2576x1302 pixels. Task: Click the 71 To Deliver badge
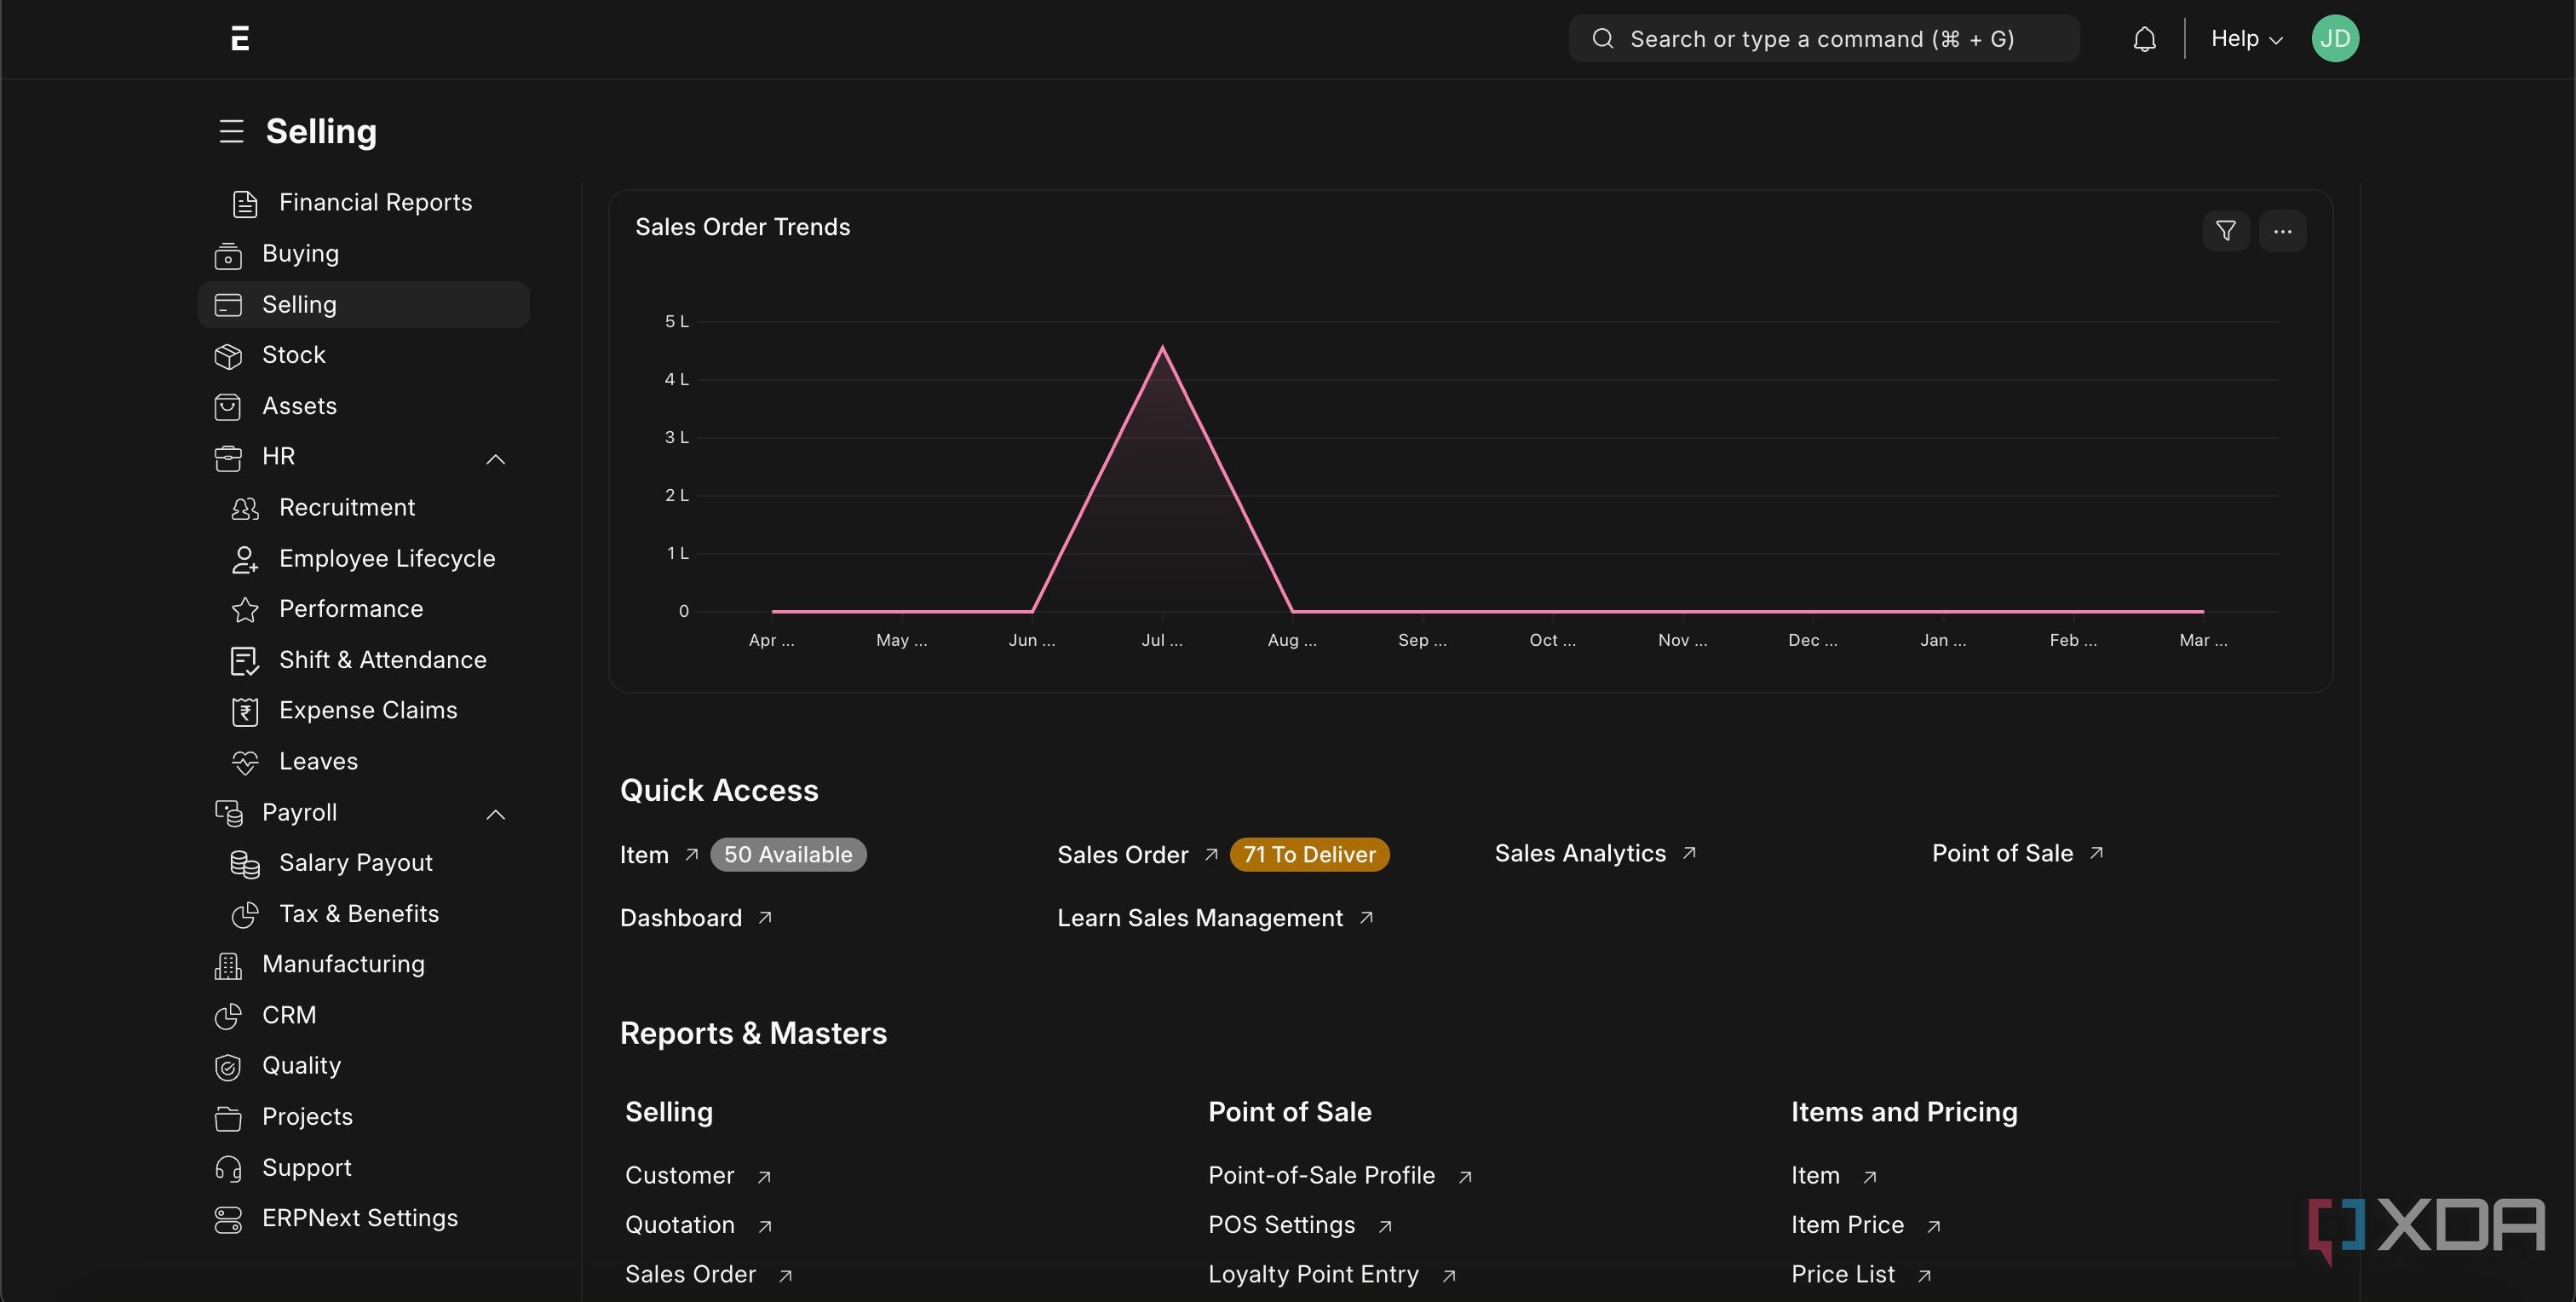point(1309,855)
